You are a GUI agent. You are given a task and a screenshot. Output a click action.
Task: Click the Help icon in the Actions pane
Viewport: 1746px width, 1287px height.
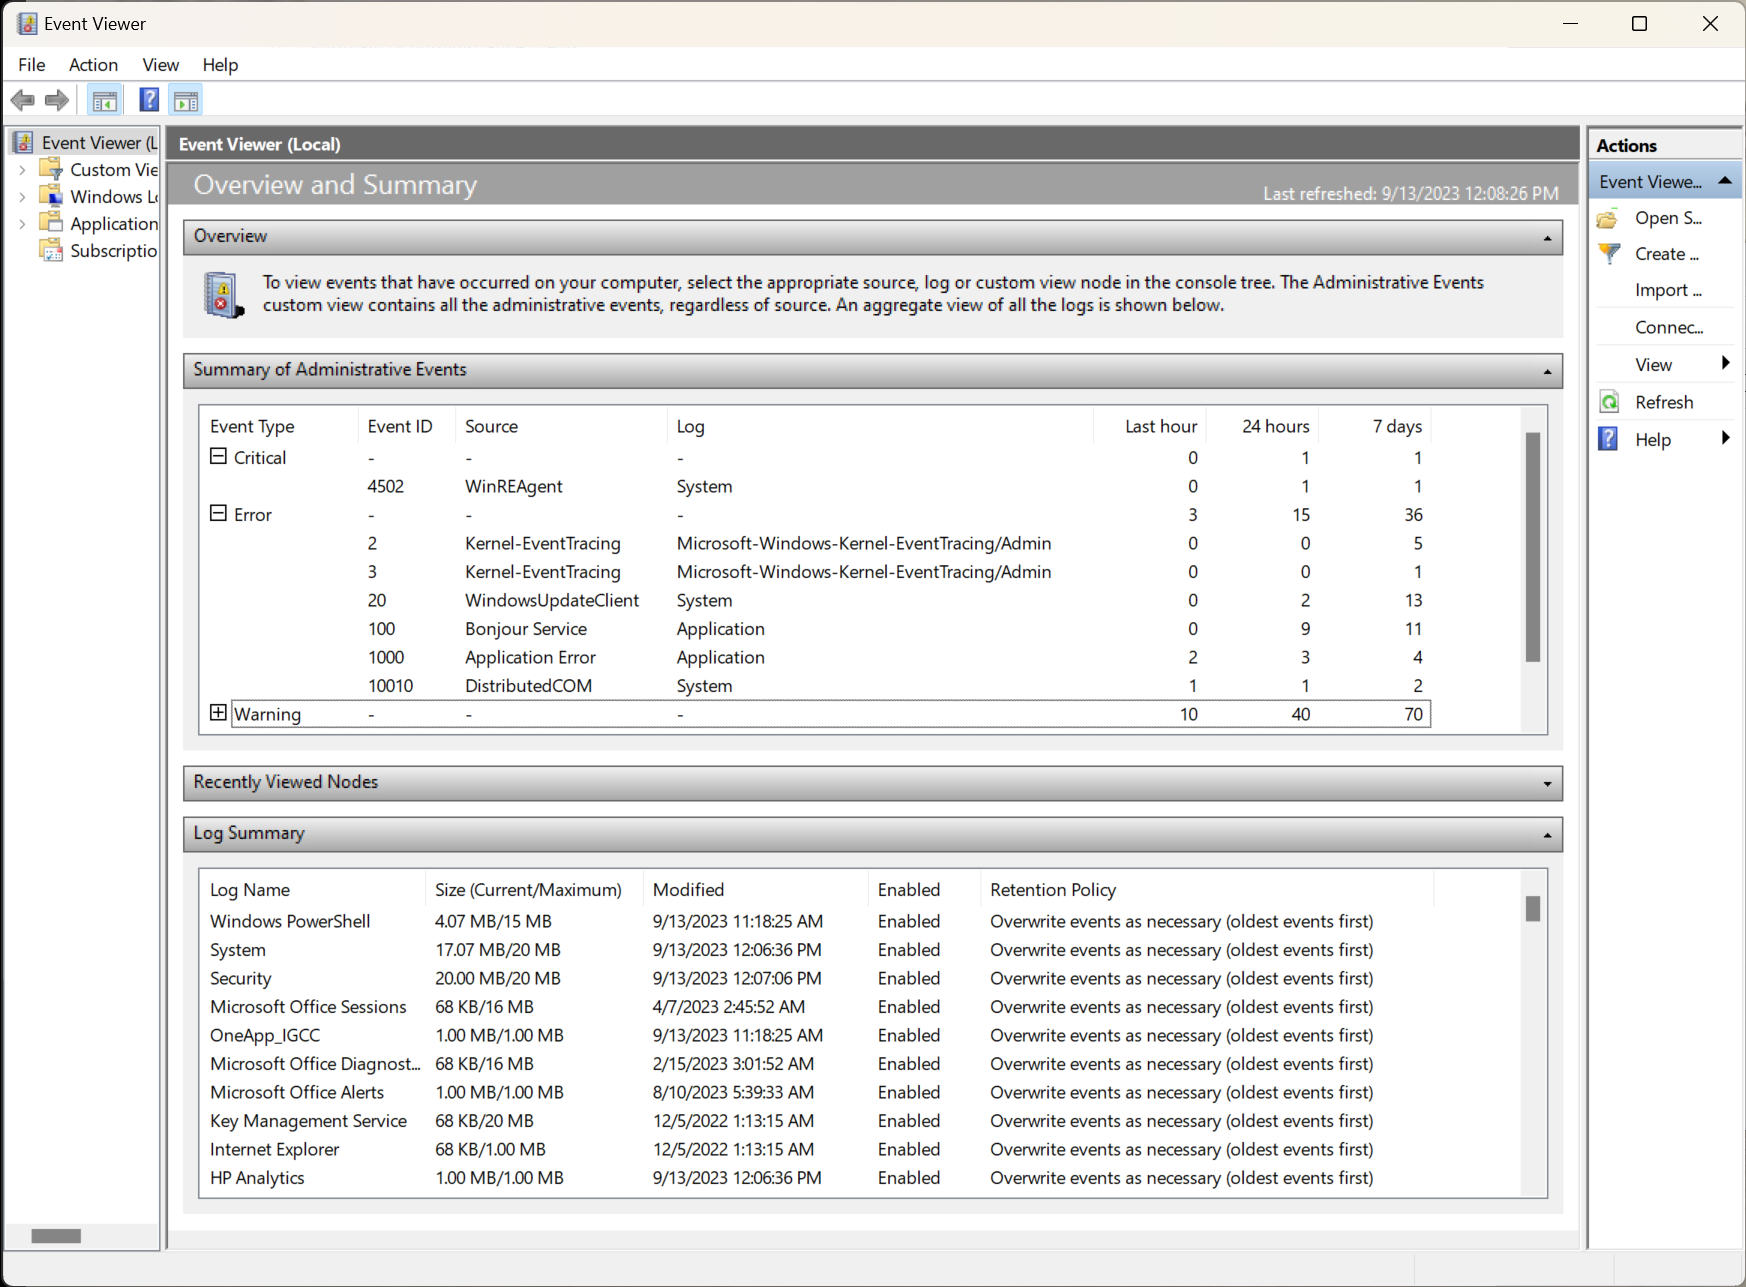[1606, 438]
